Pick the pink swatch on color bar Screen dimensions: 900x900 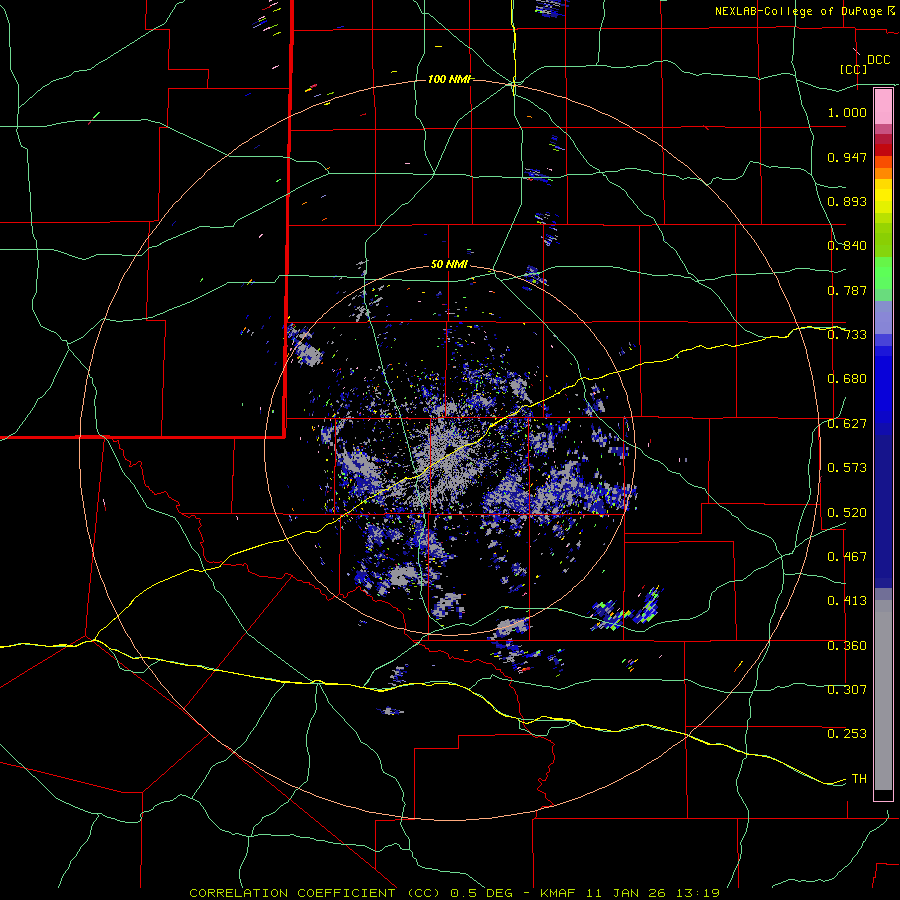[x=883, y=106]
